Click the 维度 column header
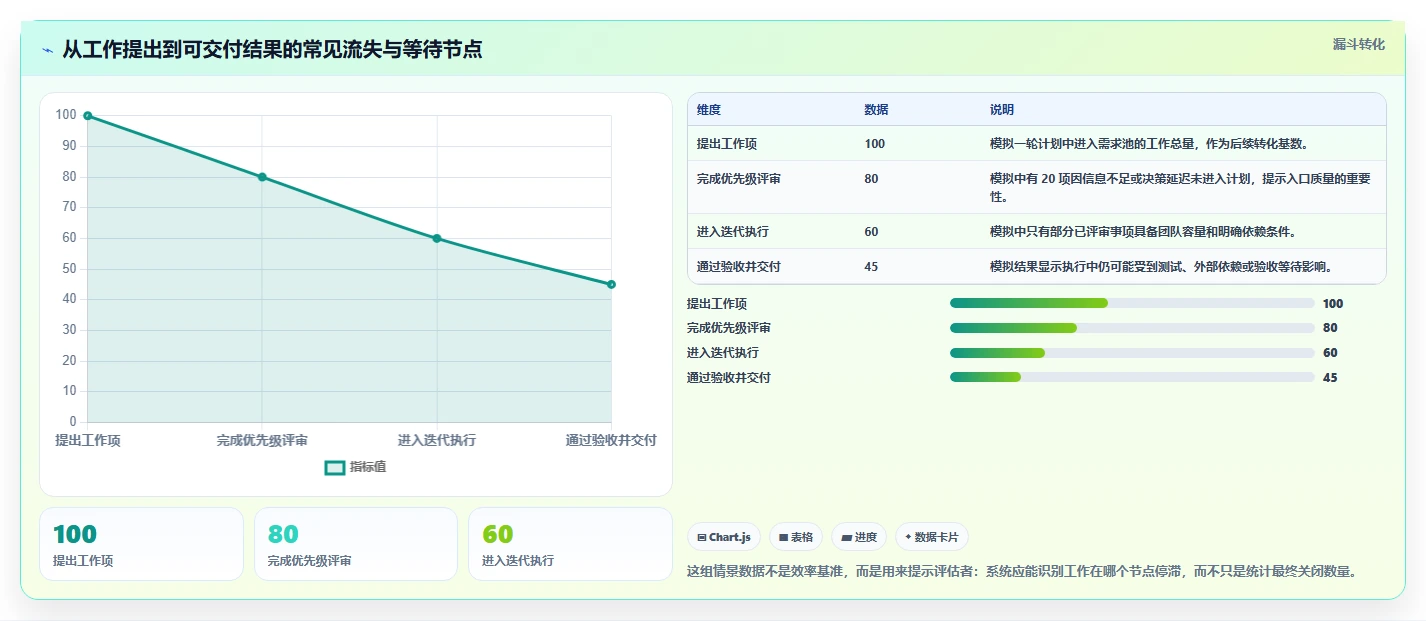Image resolution: width=1426 pixels, height=621 pixels. click(709, 110)
